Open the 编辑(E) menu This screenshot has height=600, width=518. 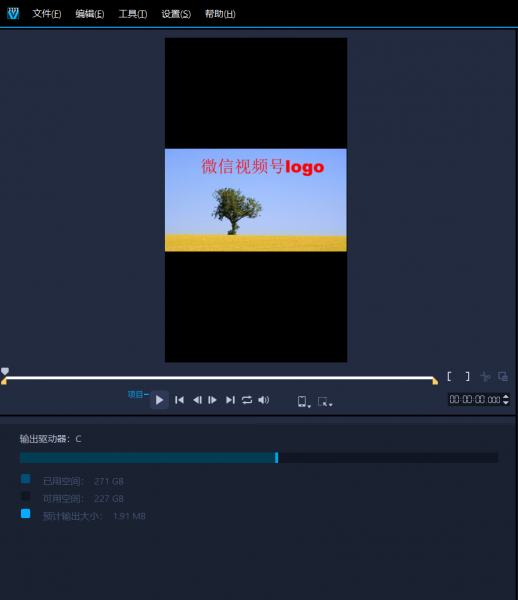point(90,14)
